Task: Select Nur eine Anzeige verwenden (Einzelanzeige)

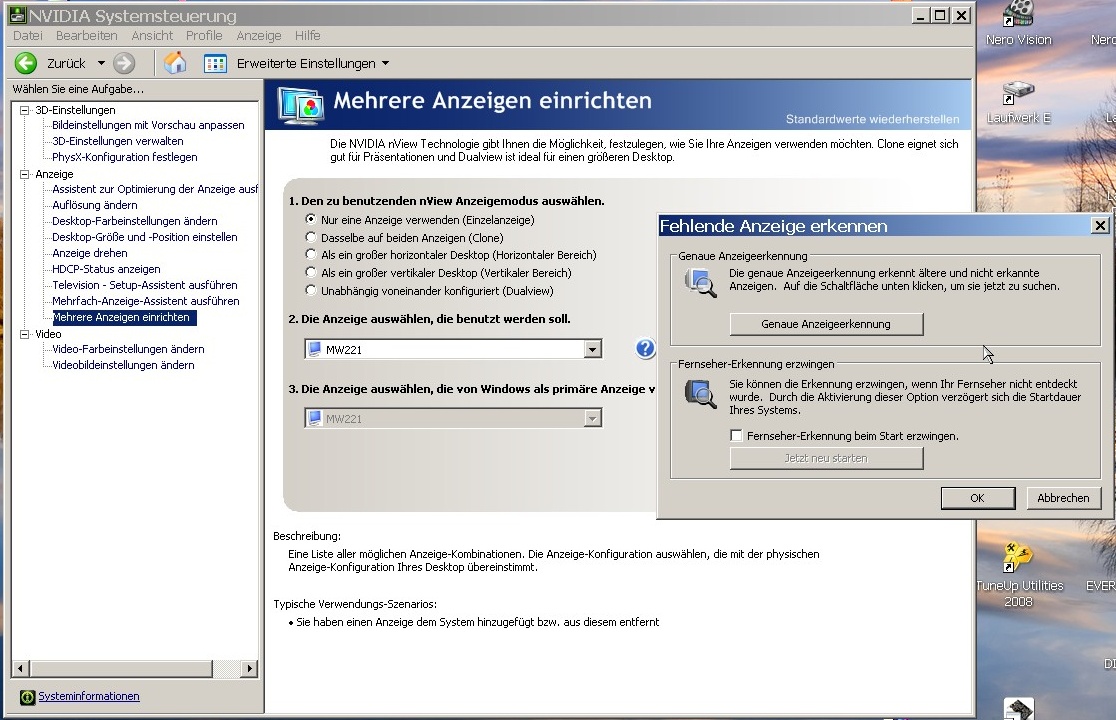Action: (x=310, y=219)
